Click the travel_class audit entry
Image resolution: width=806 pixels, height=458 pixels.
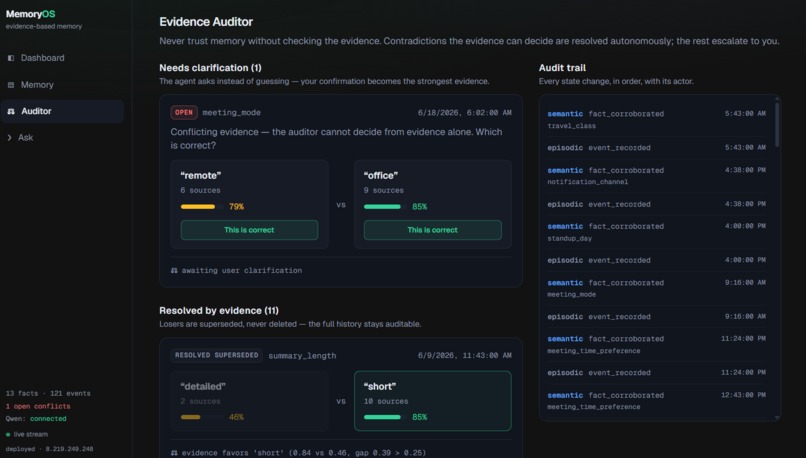[x=656, y=119]
